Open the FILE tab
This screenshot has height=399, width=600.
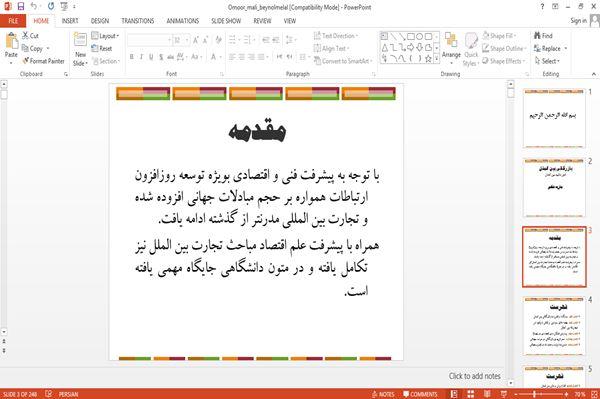point(13,21)
